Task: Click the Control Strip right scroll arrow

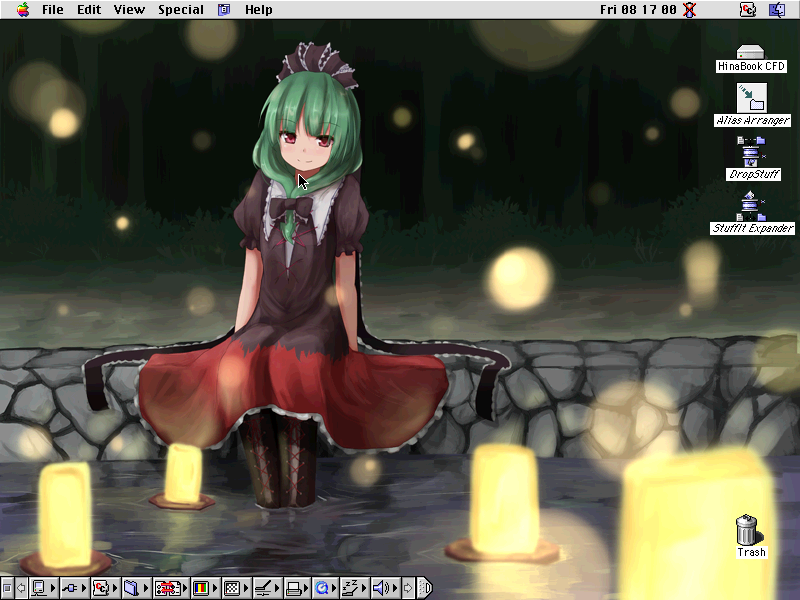Action: click(408, 588)
